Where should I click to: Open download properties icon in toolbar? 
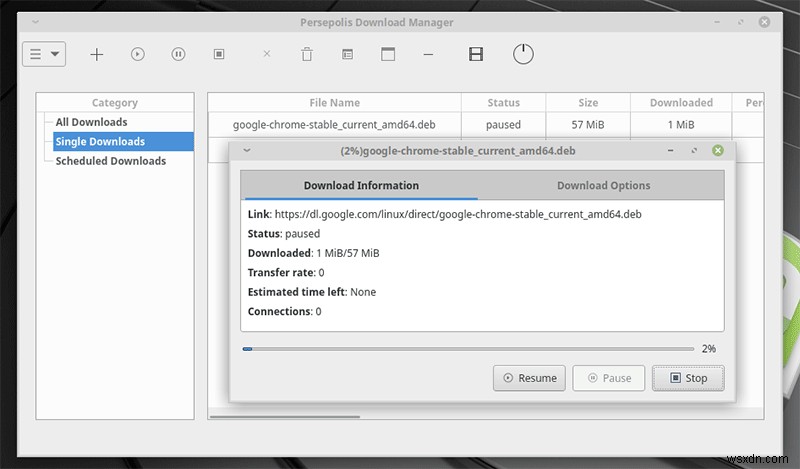click(x=347, y=54)
